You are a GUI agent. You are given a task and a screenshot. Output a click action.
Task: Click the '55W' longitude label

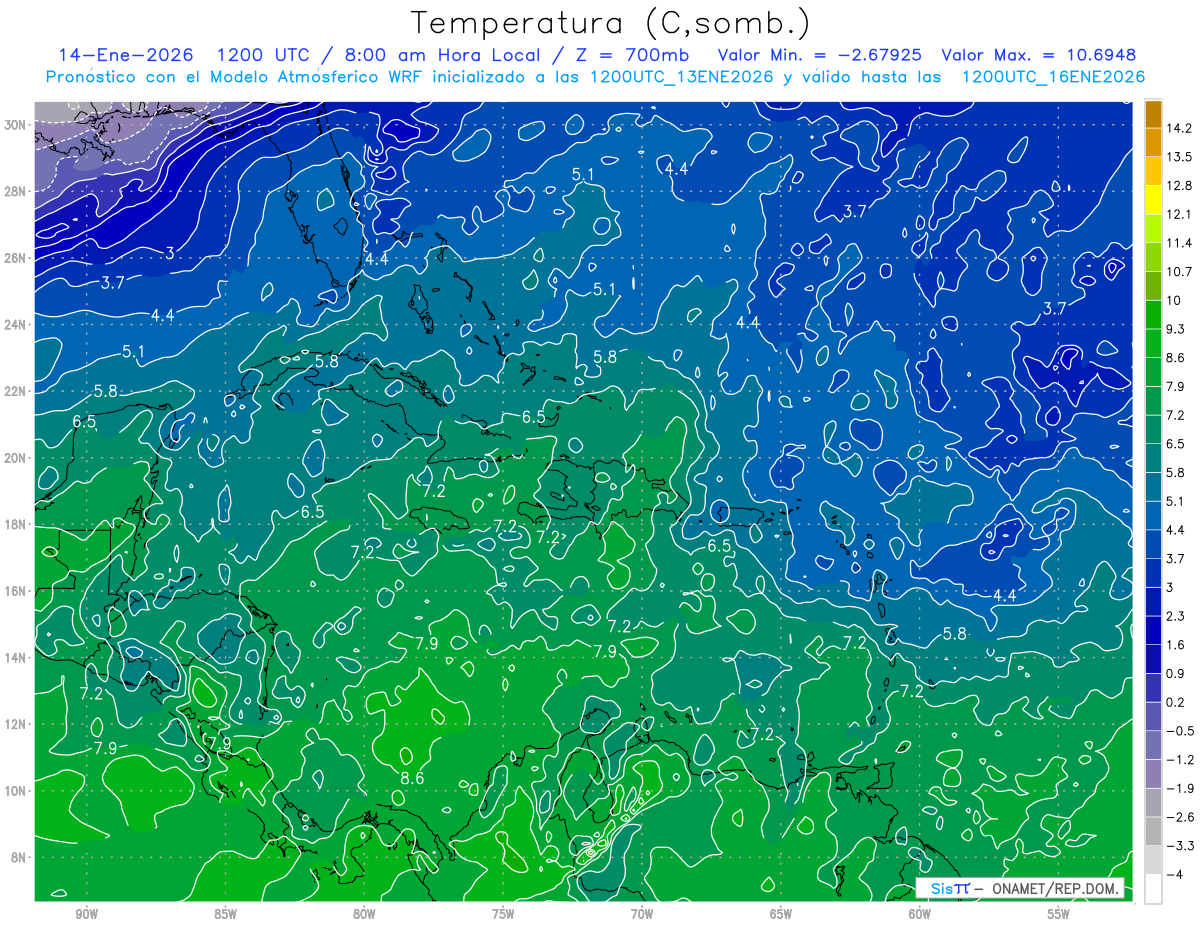click(1059, 914)
